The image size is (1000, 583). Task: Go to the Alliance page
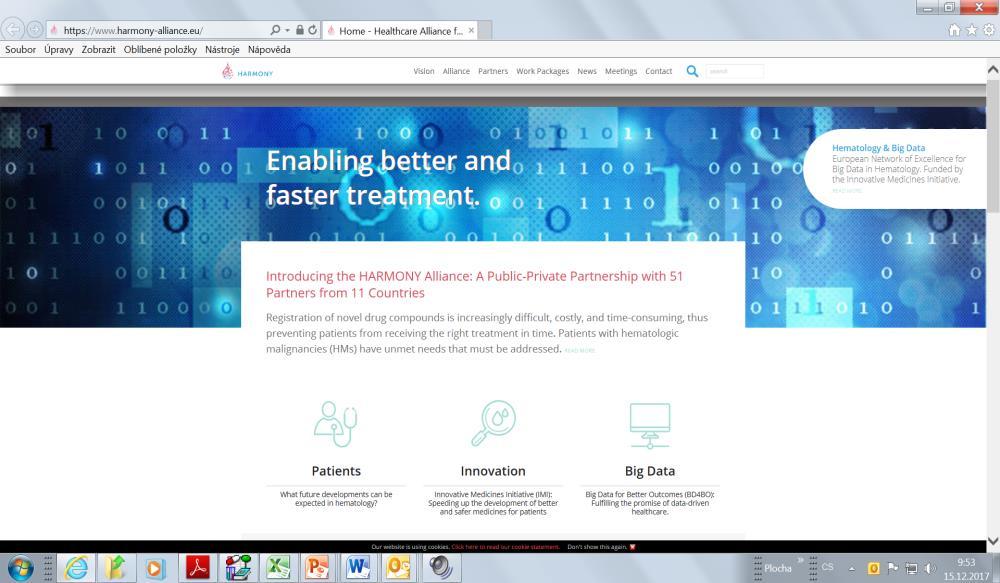pyautogui.click(x=456, y=71)
